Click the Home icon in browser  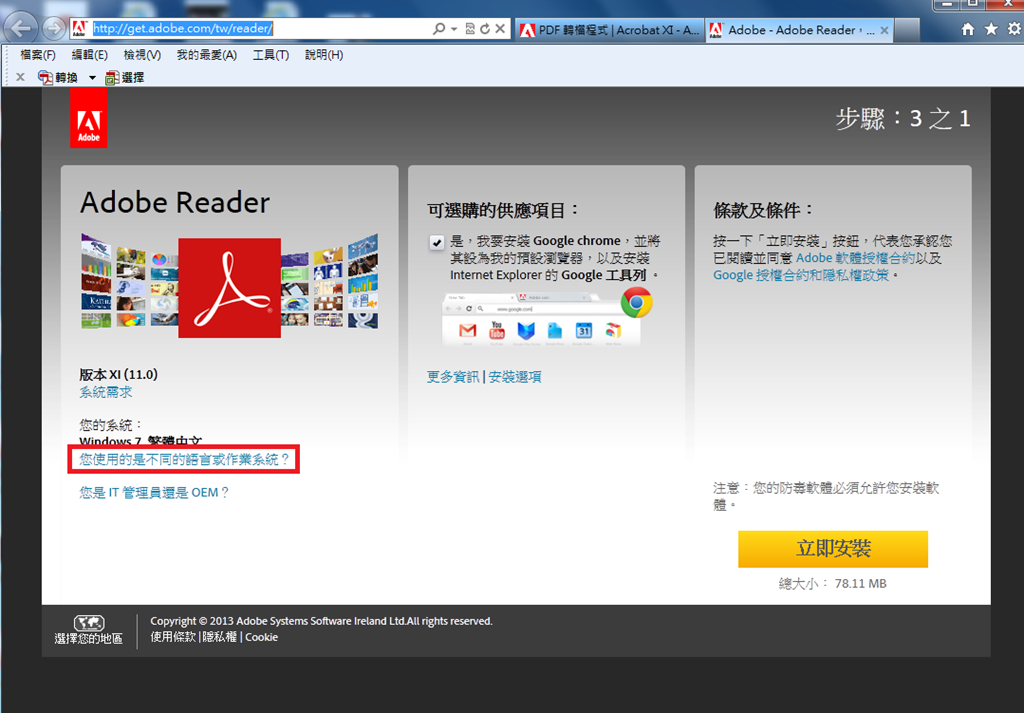click(968, 29)
